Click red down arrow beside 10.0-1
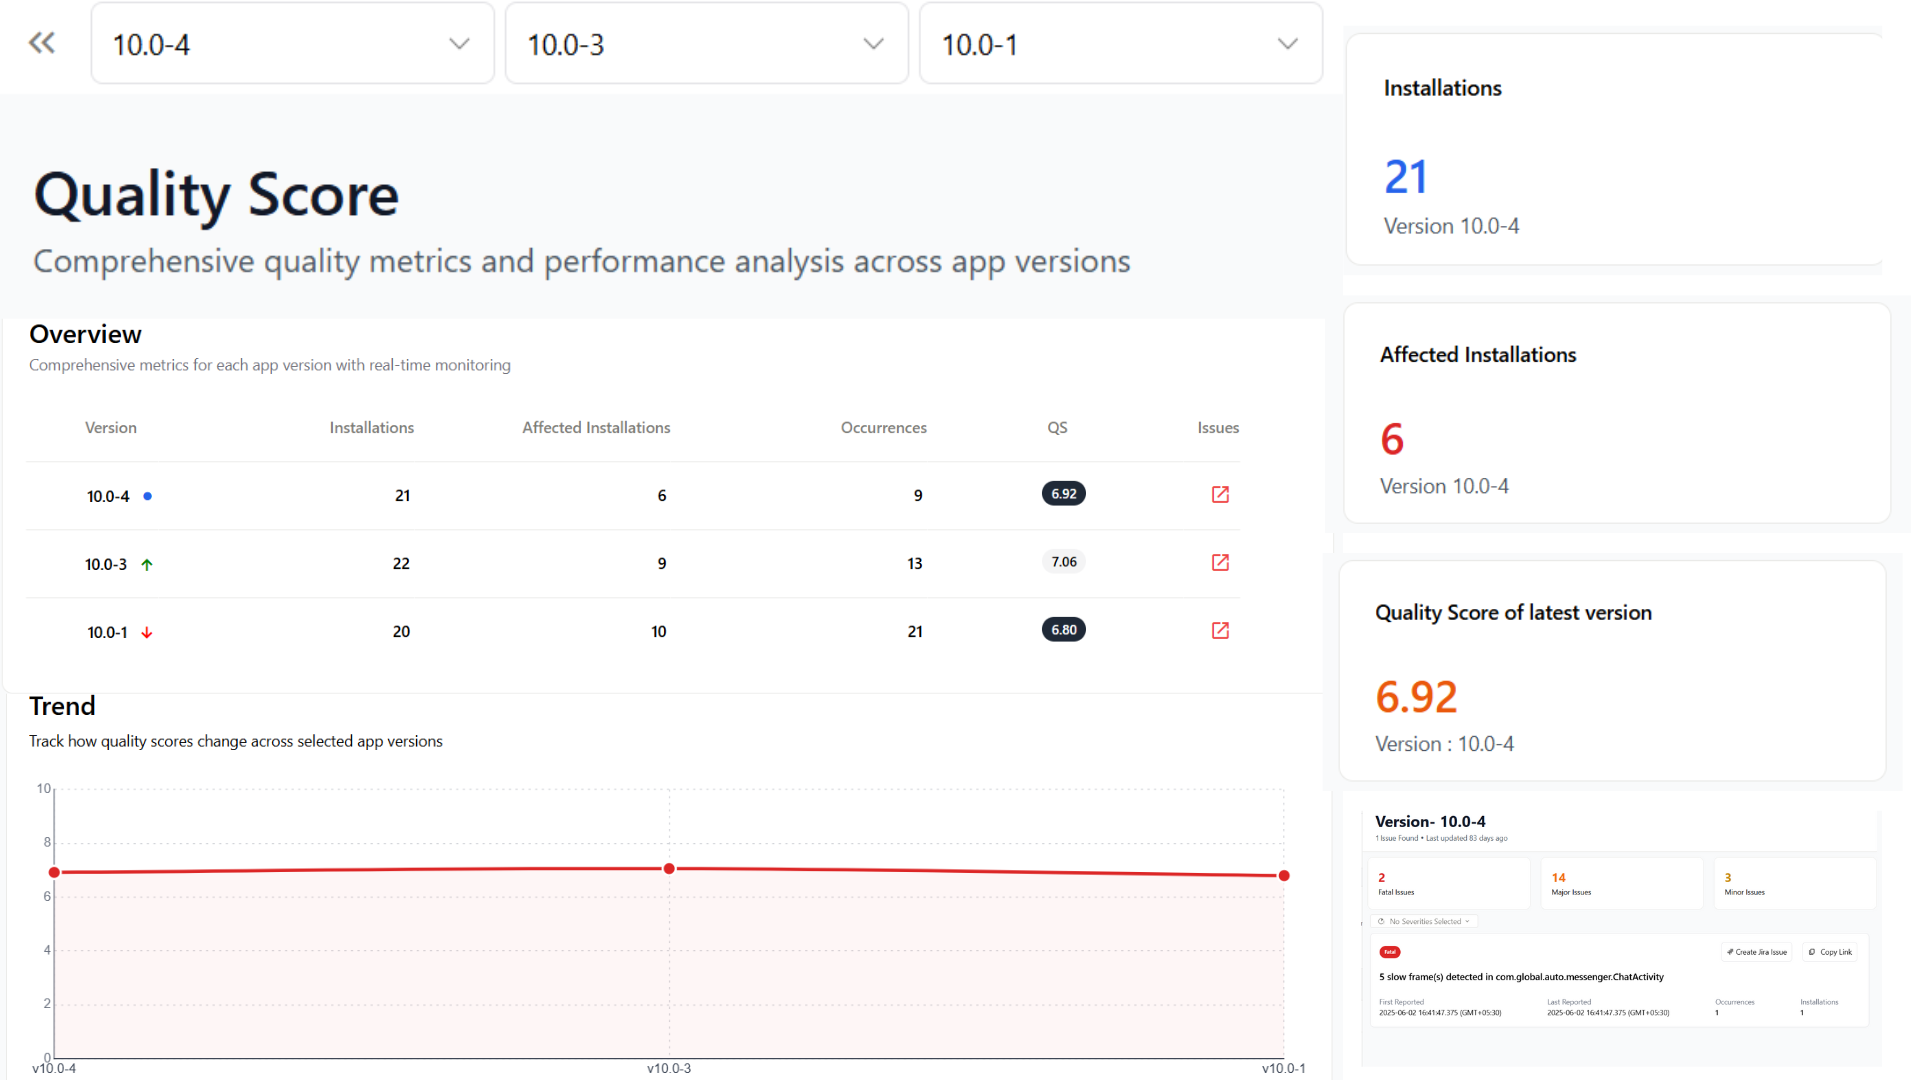 pyautogui.click(x=147, y=633)
